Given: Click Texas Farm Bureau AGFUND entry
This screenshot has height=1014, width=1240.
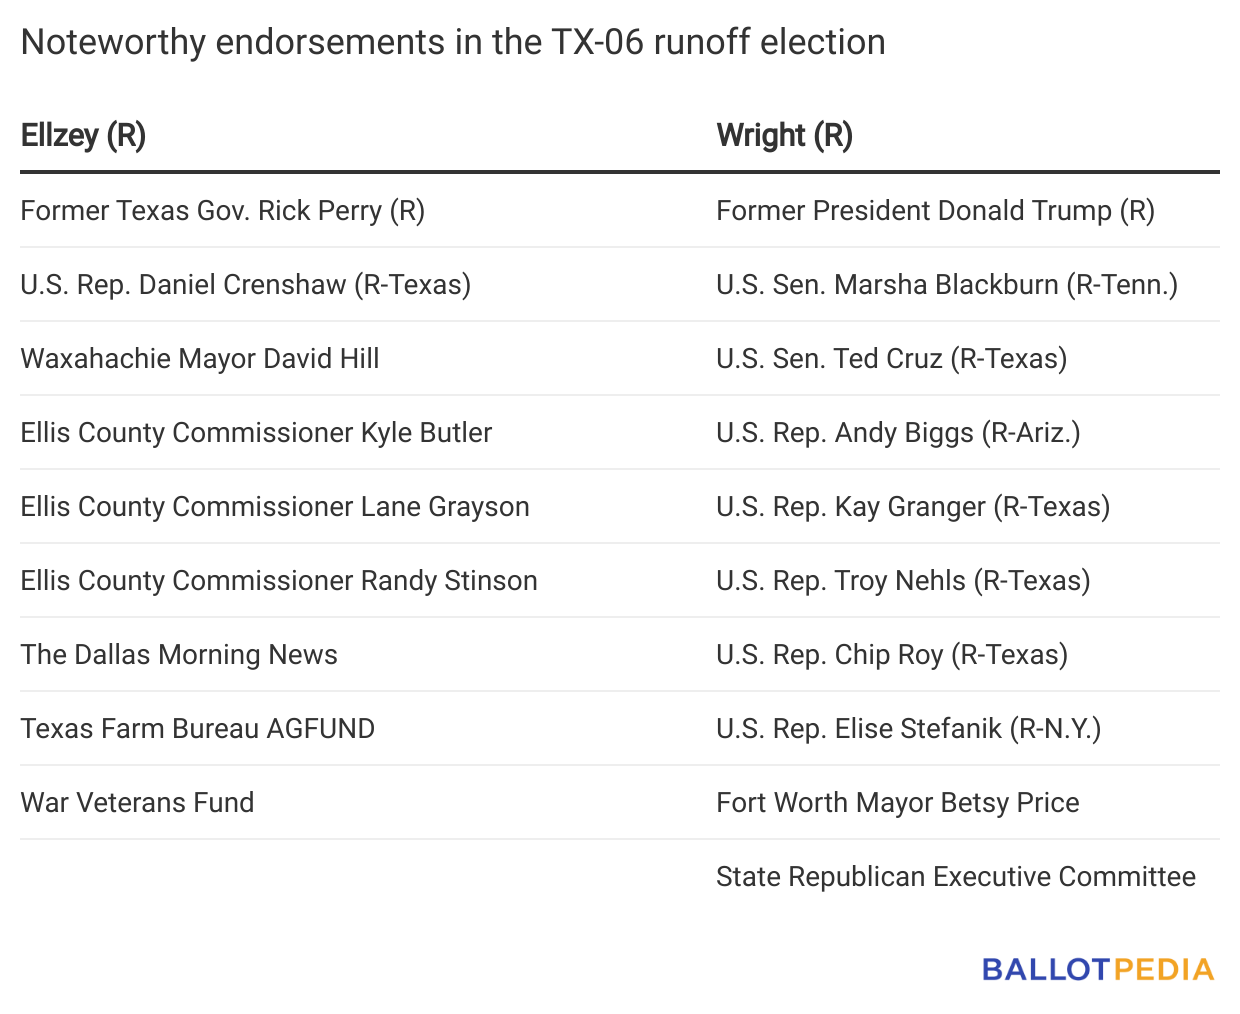Looking at the screenshot, I should pyautogui.click(x=198, y=729).
